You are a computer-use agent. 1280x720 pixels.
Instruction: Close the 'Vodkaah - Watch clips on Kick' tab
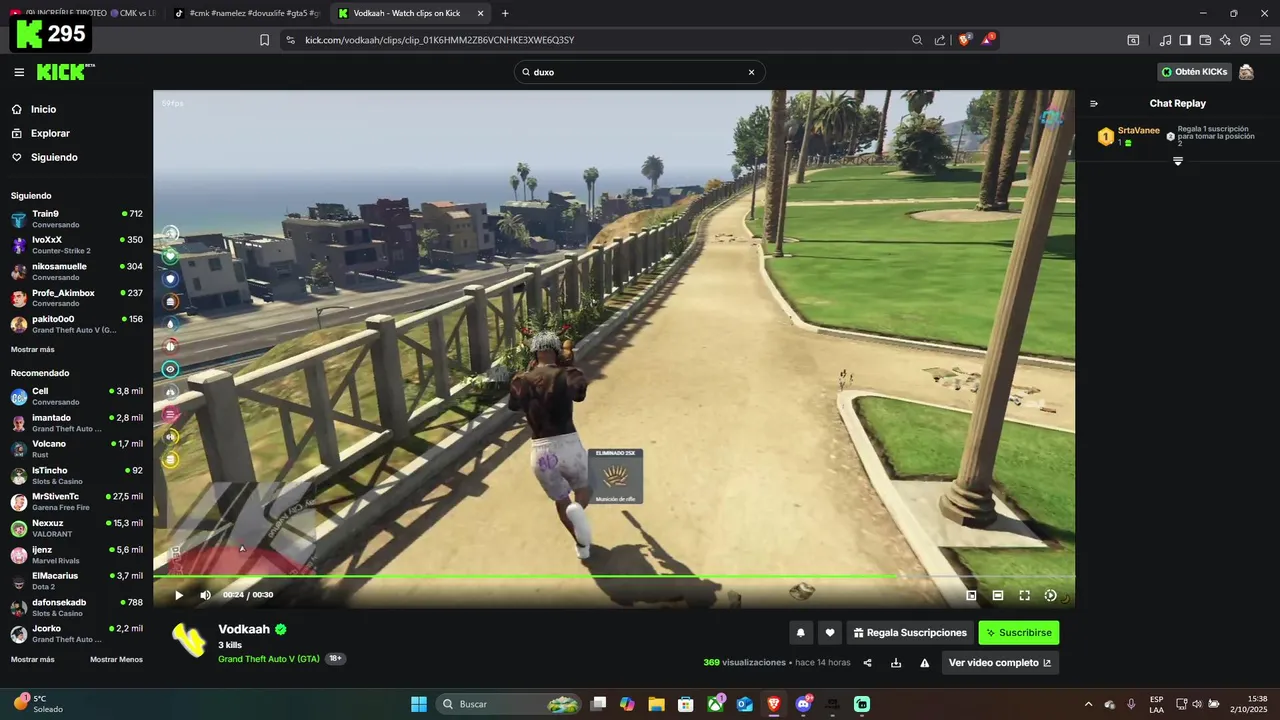pyautogui.click(x=480, y=13)
